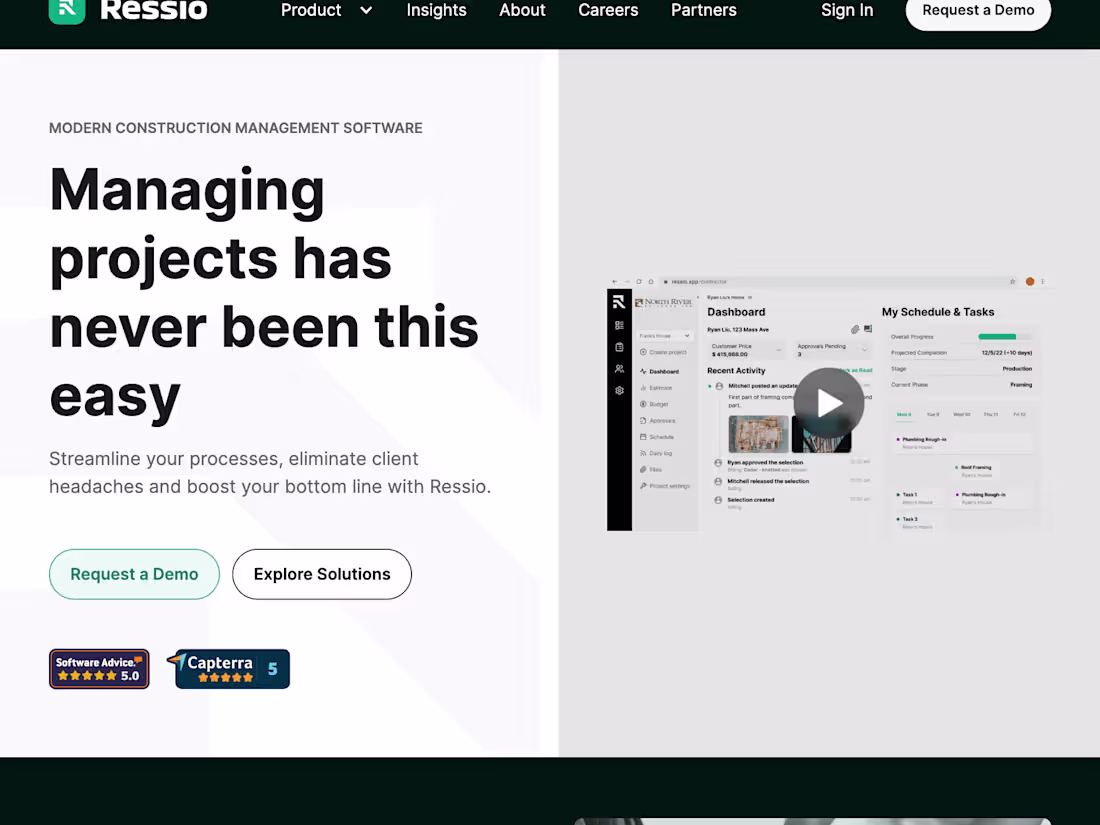The height and width of the screenshot is (825, 1100).
Task: Select Estimate in the project navigation menu
Action: (658, 388)
